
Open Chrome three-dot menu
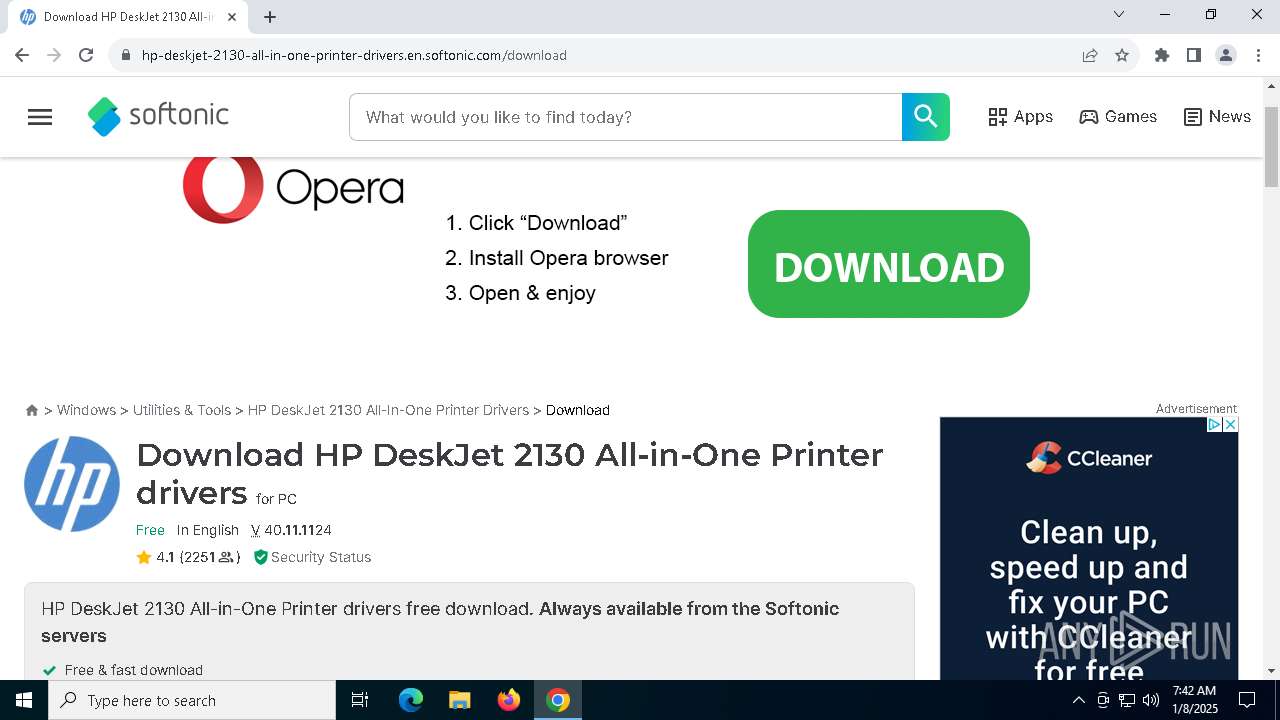[1257, 55]
